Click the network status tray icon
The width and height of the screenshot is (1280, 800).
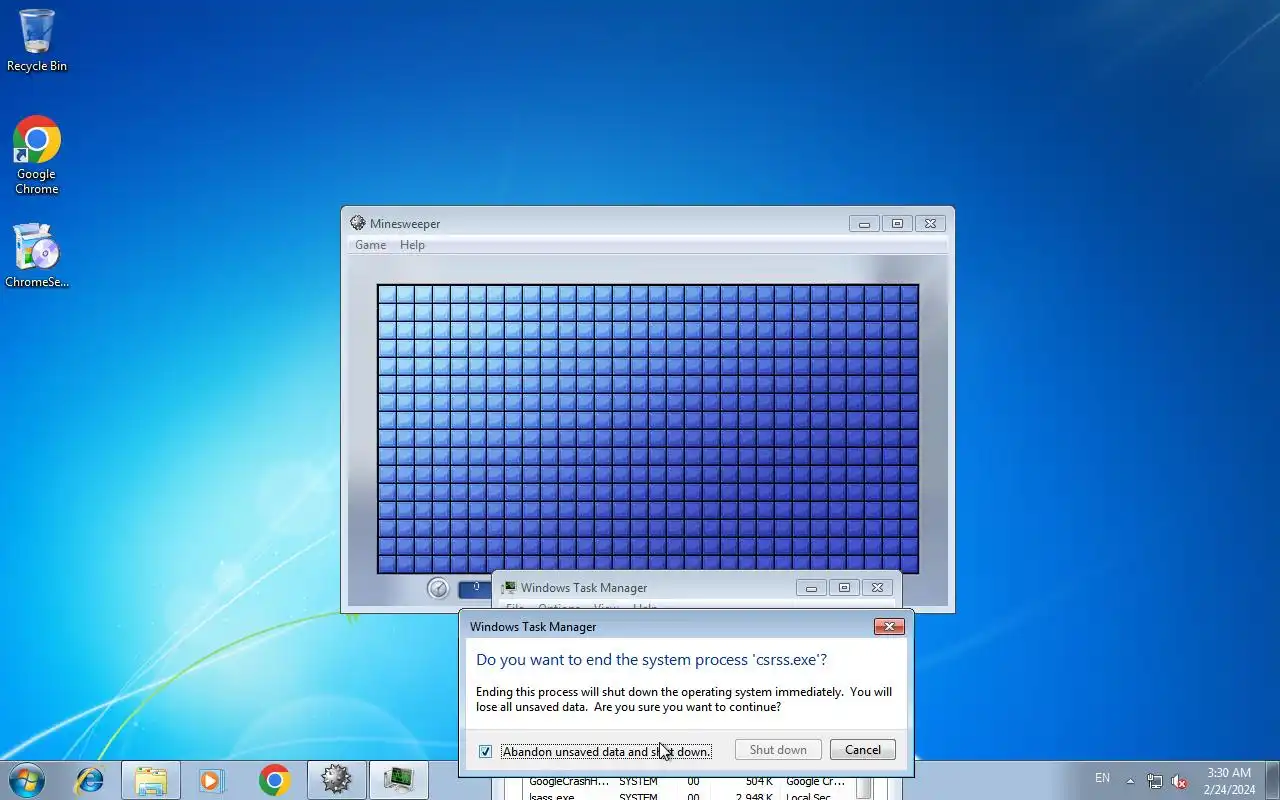1155,781
